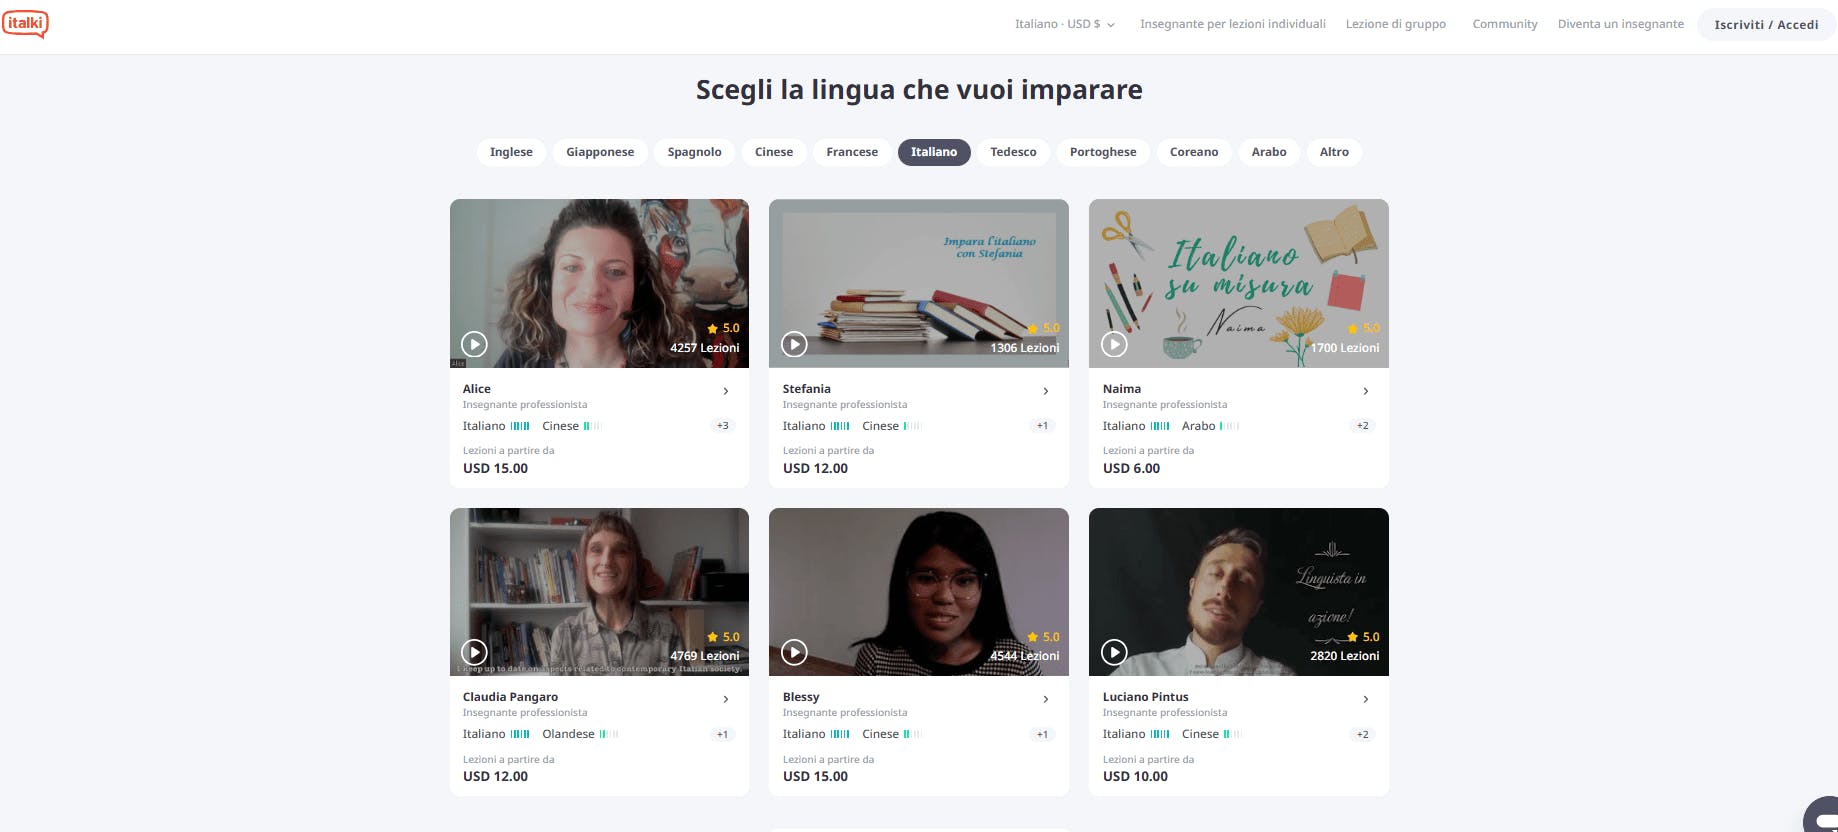
Task: Click the italki logo
Action: click(x=25, y=24)
